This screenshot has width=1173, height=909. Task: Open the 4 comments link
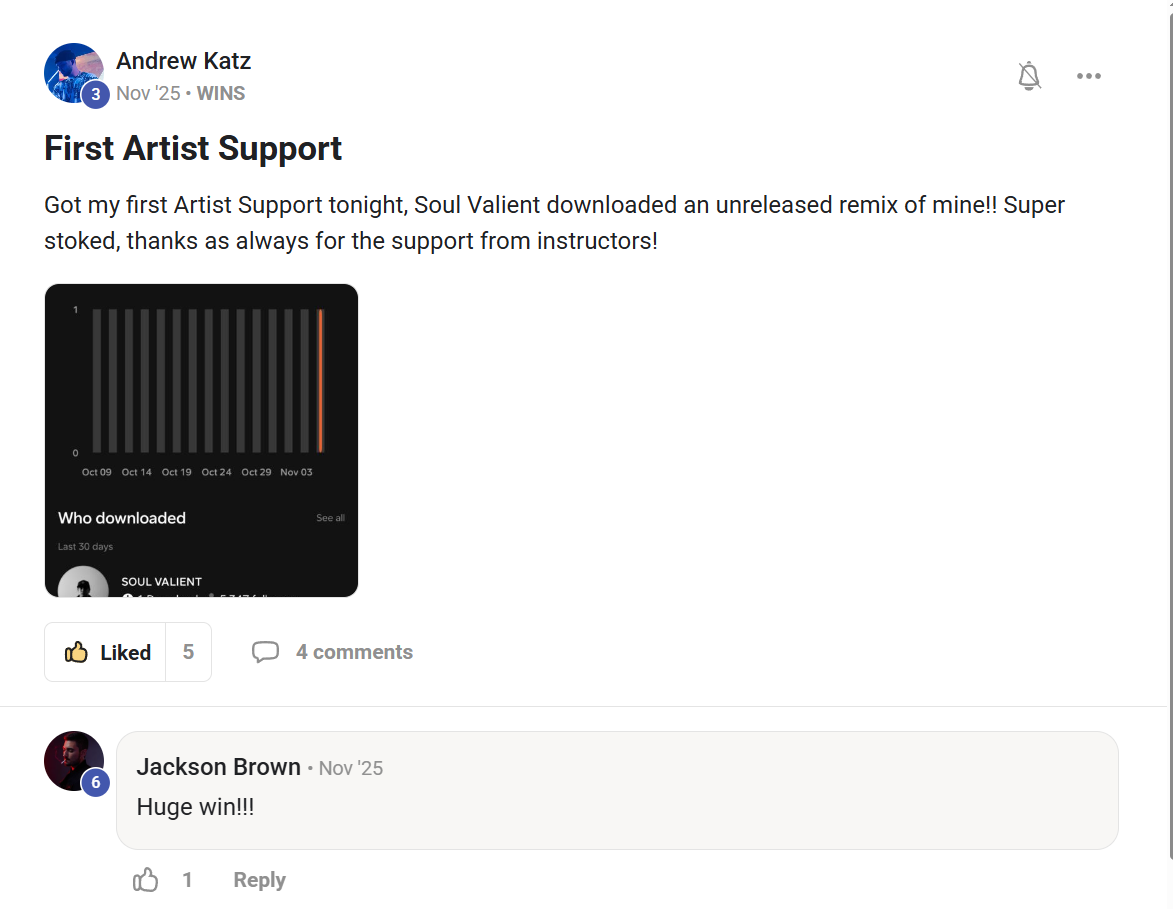[x=354, y=652]
